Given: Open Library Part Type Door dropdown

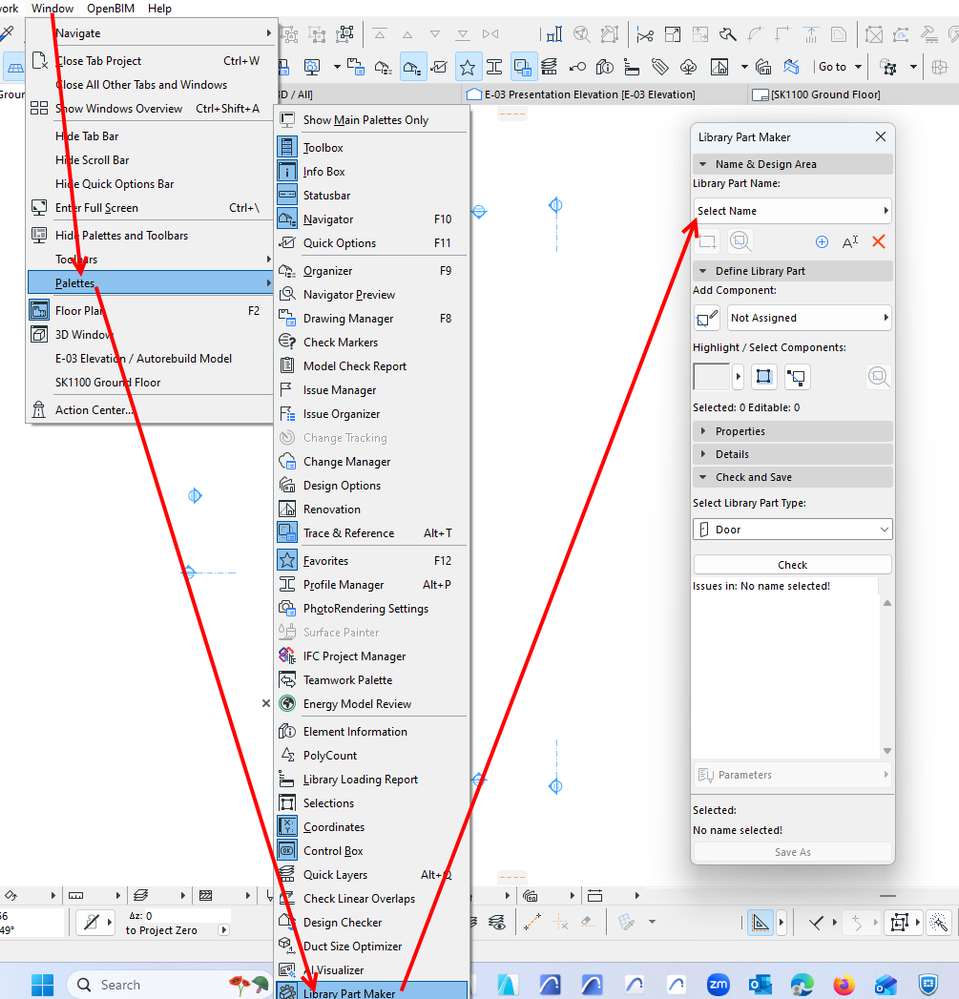Looking at the screenshot, I should (792, 529).
